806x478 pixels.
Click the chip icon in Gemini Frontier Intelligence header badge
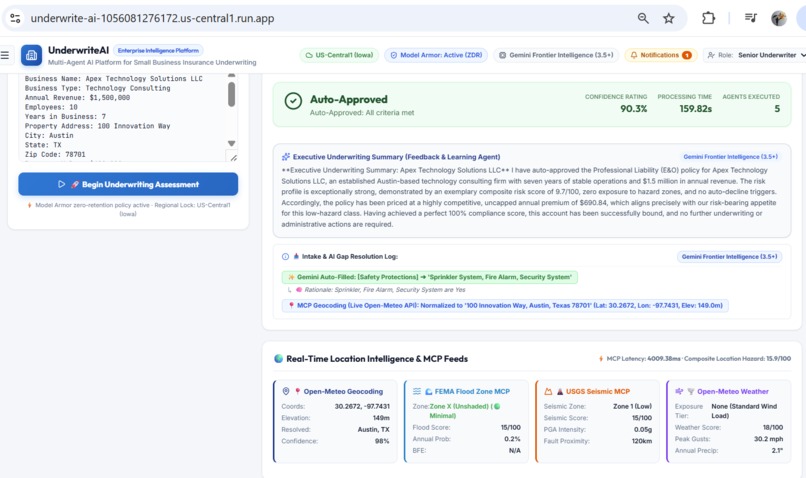(x=503, y=55)
